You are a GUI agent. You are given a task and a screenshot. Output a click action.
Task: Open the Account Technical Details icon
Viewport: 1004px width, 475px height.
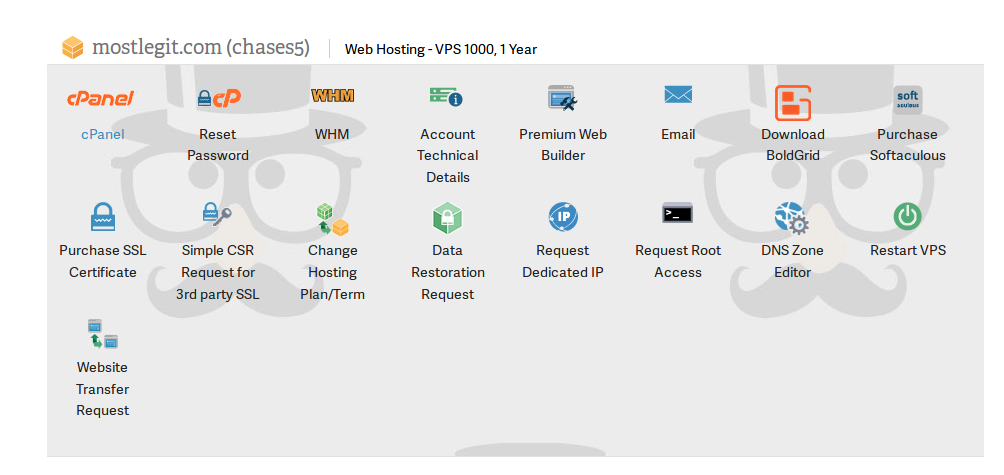point(446,97)
